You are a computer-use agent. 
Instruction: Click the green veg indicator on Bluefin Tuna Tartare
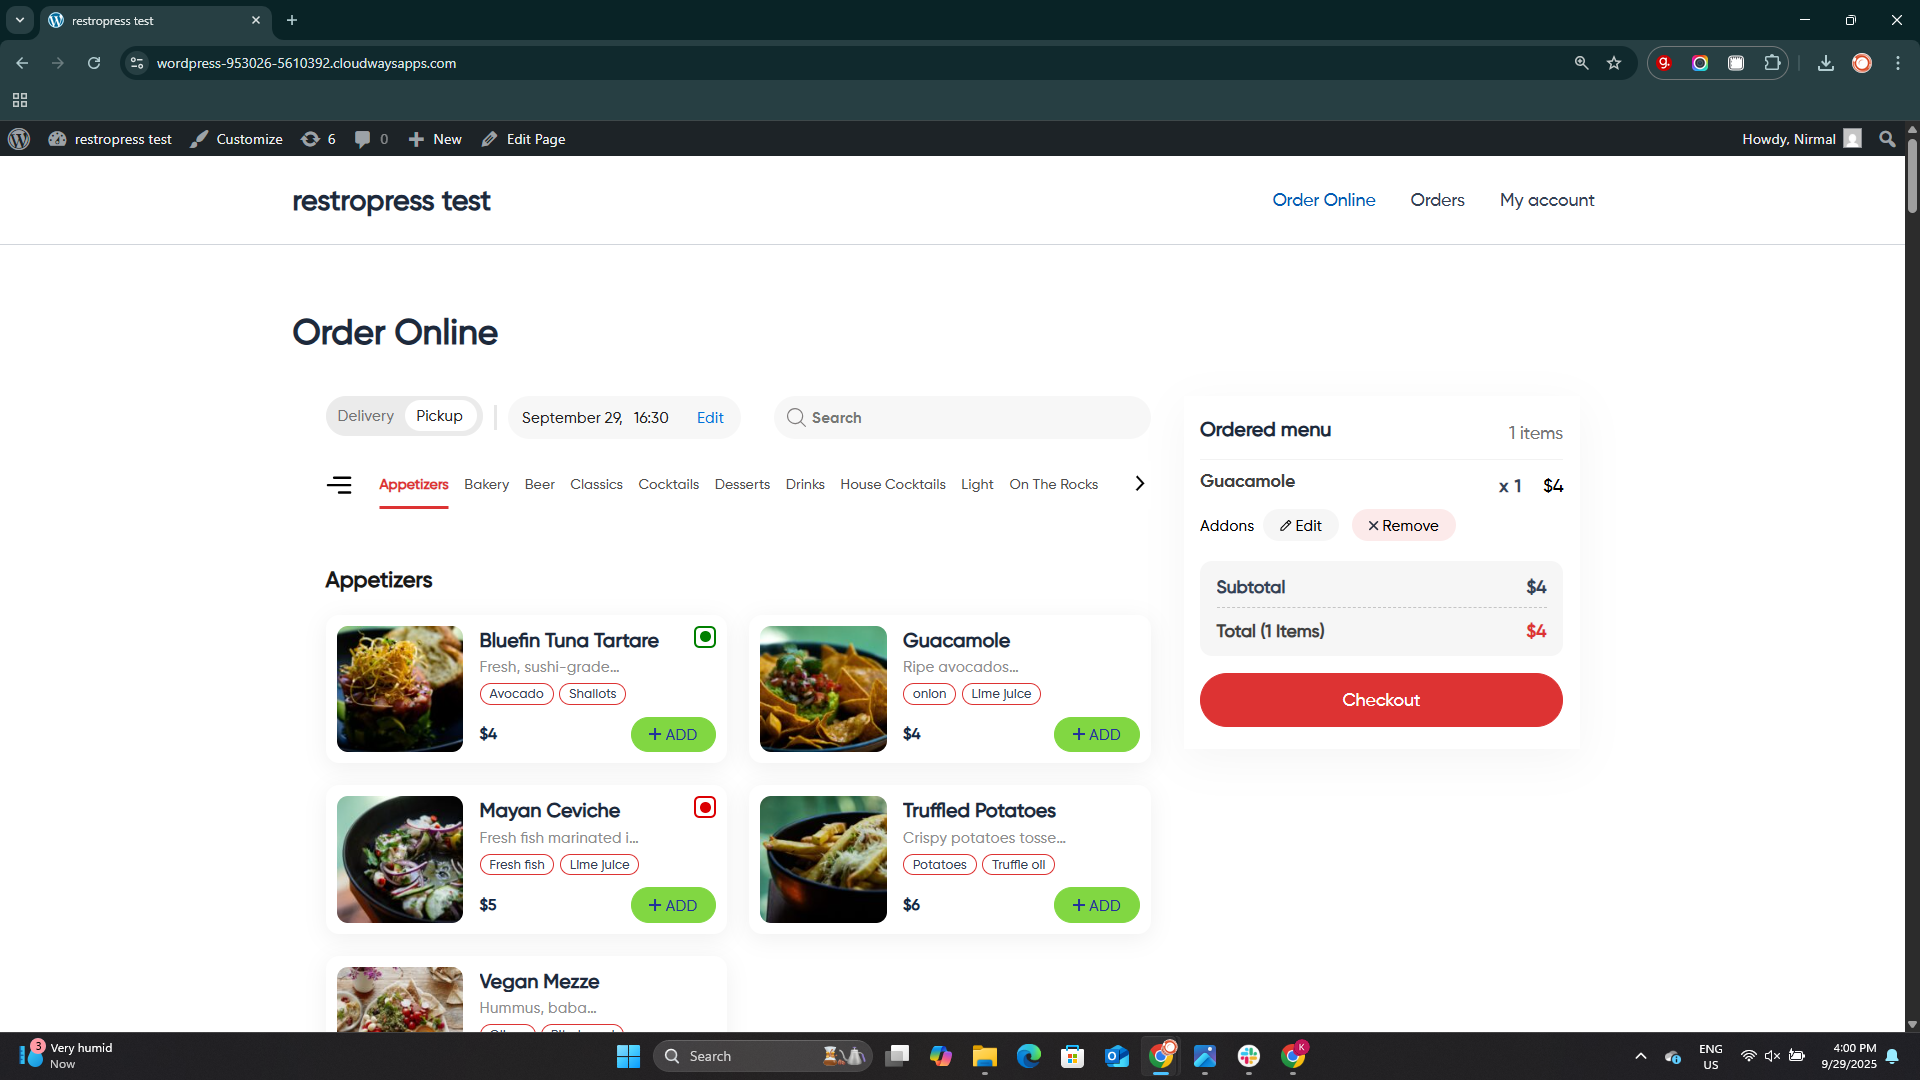point(704,636)
